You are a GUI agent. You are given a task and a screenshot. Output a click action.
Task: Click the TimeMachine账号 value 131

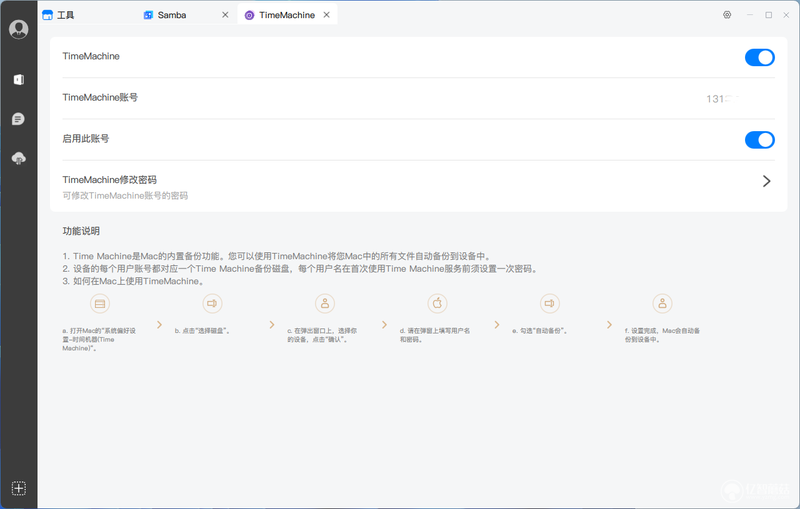click(x=722, y=99)
